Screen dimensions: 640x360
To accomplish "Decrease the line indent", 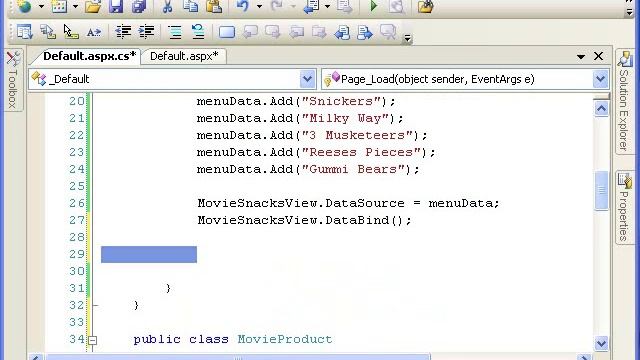I will [123, 32].
